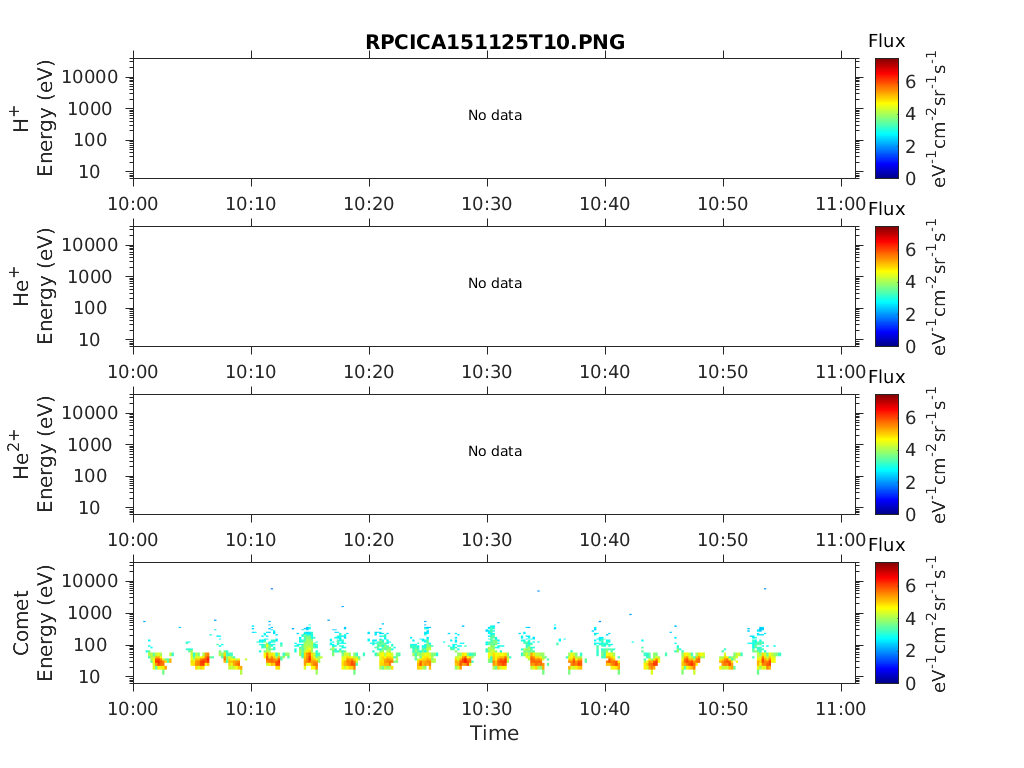Click the Comet ion burst near 10:15
The height and width of the screenshot is (768, 1024).
coord(308,650)
